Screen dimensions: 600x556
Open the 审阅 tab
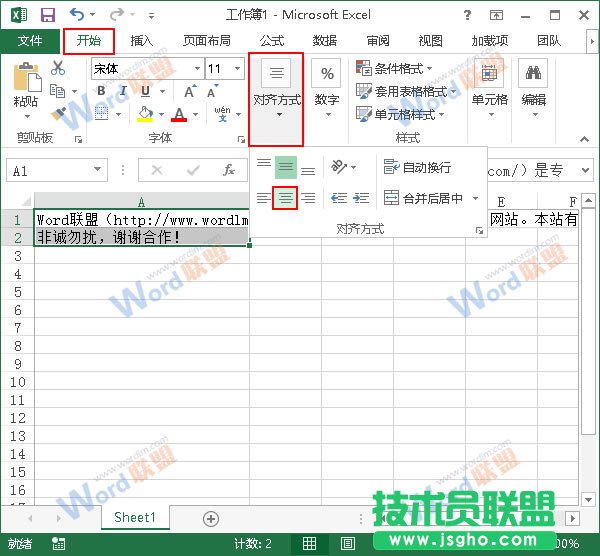[x=378, y=41]
